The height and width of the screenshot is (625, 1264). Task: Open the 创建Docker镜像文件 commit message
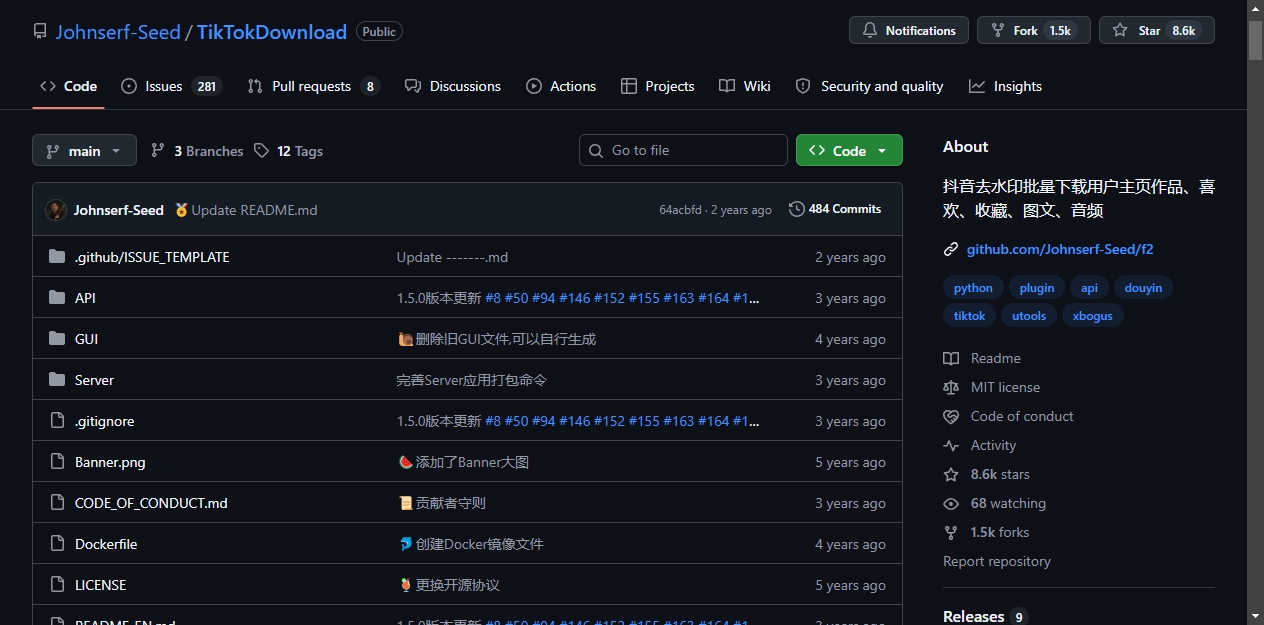click(479, 544)
